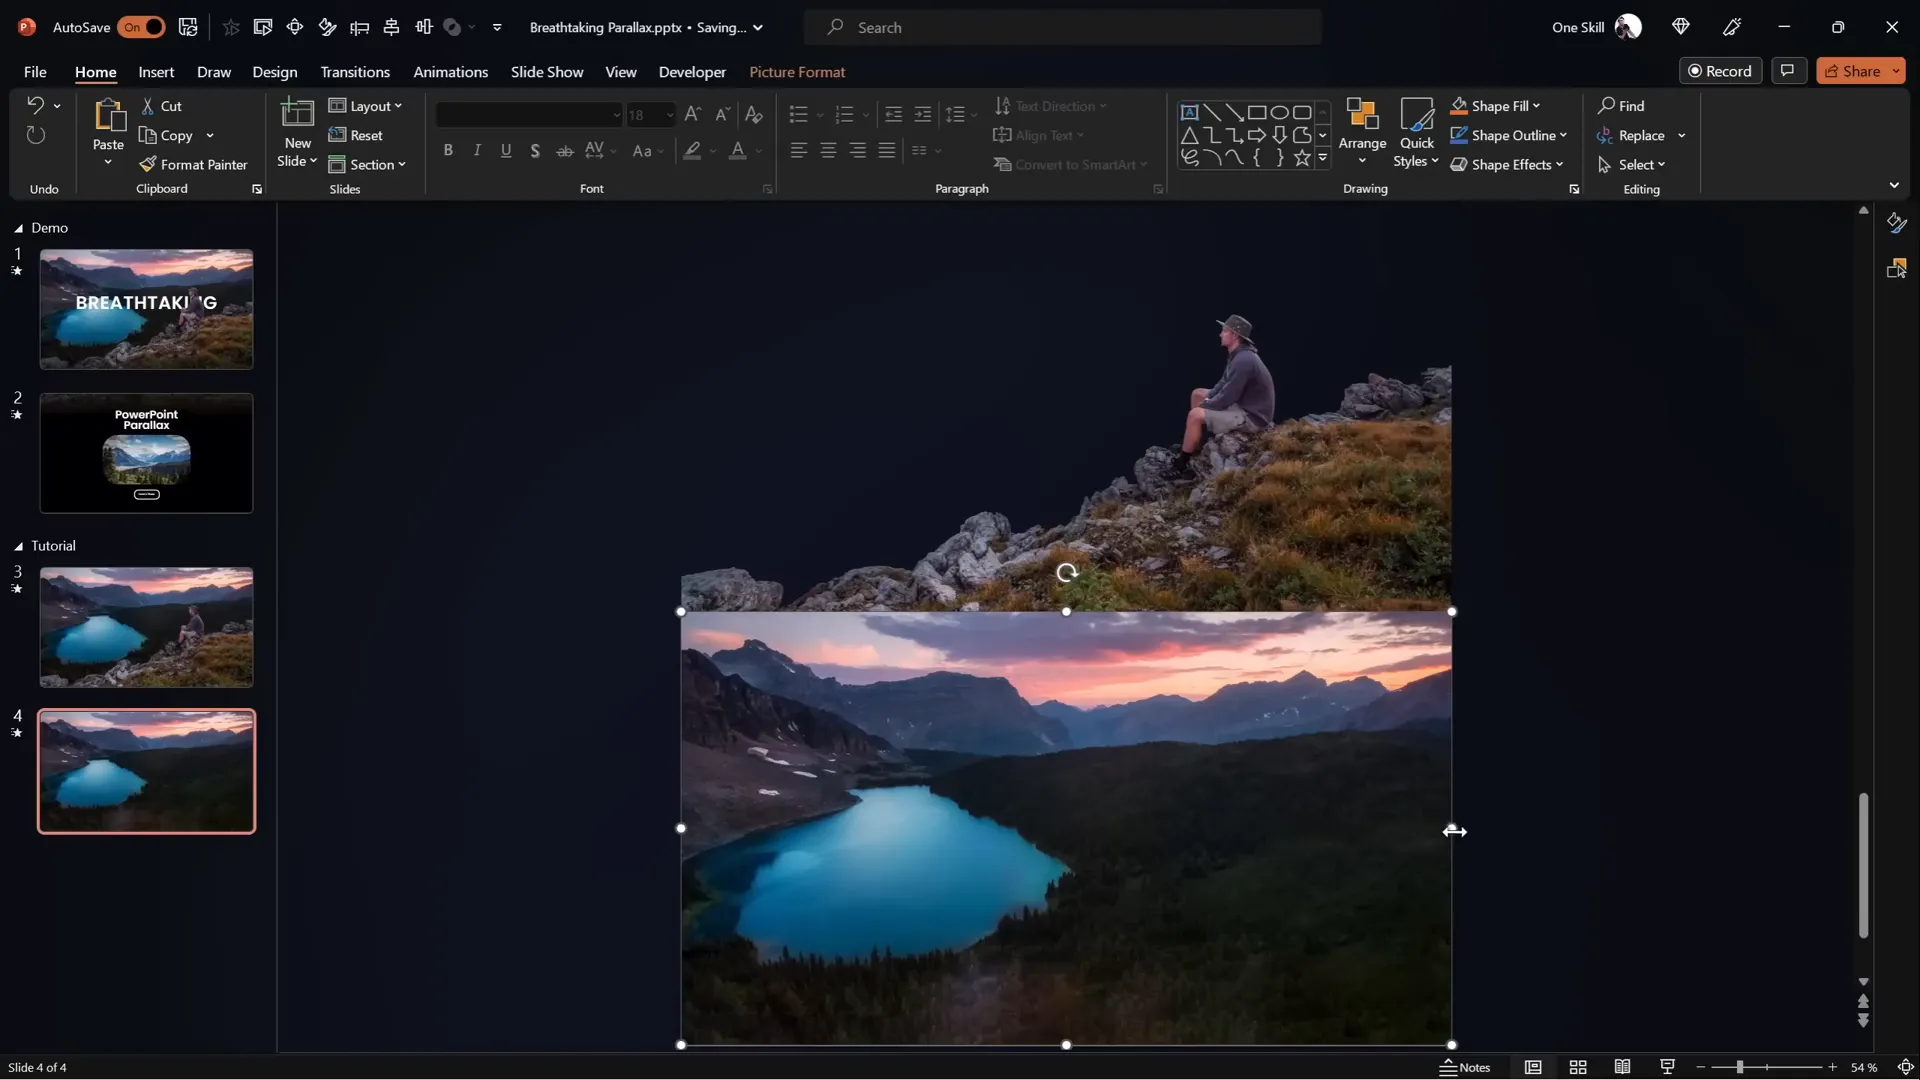Open the Slide Sorter view icon
The image size is (1920, 1080).
(1578, 1067)
